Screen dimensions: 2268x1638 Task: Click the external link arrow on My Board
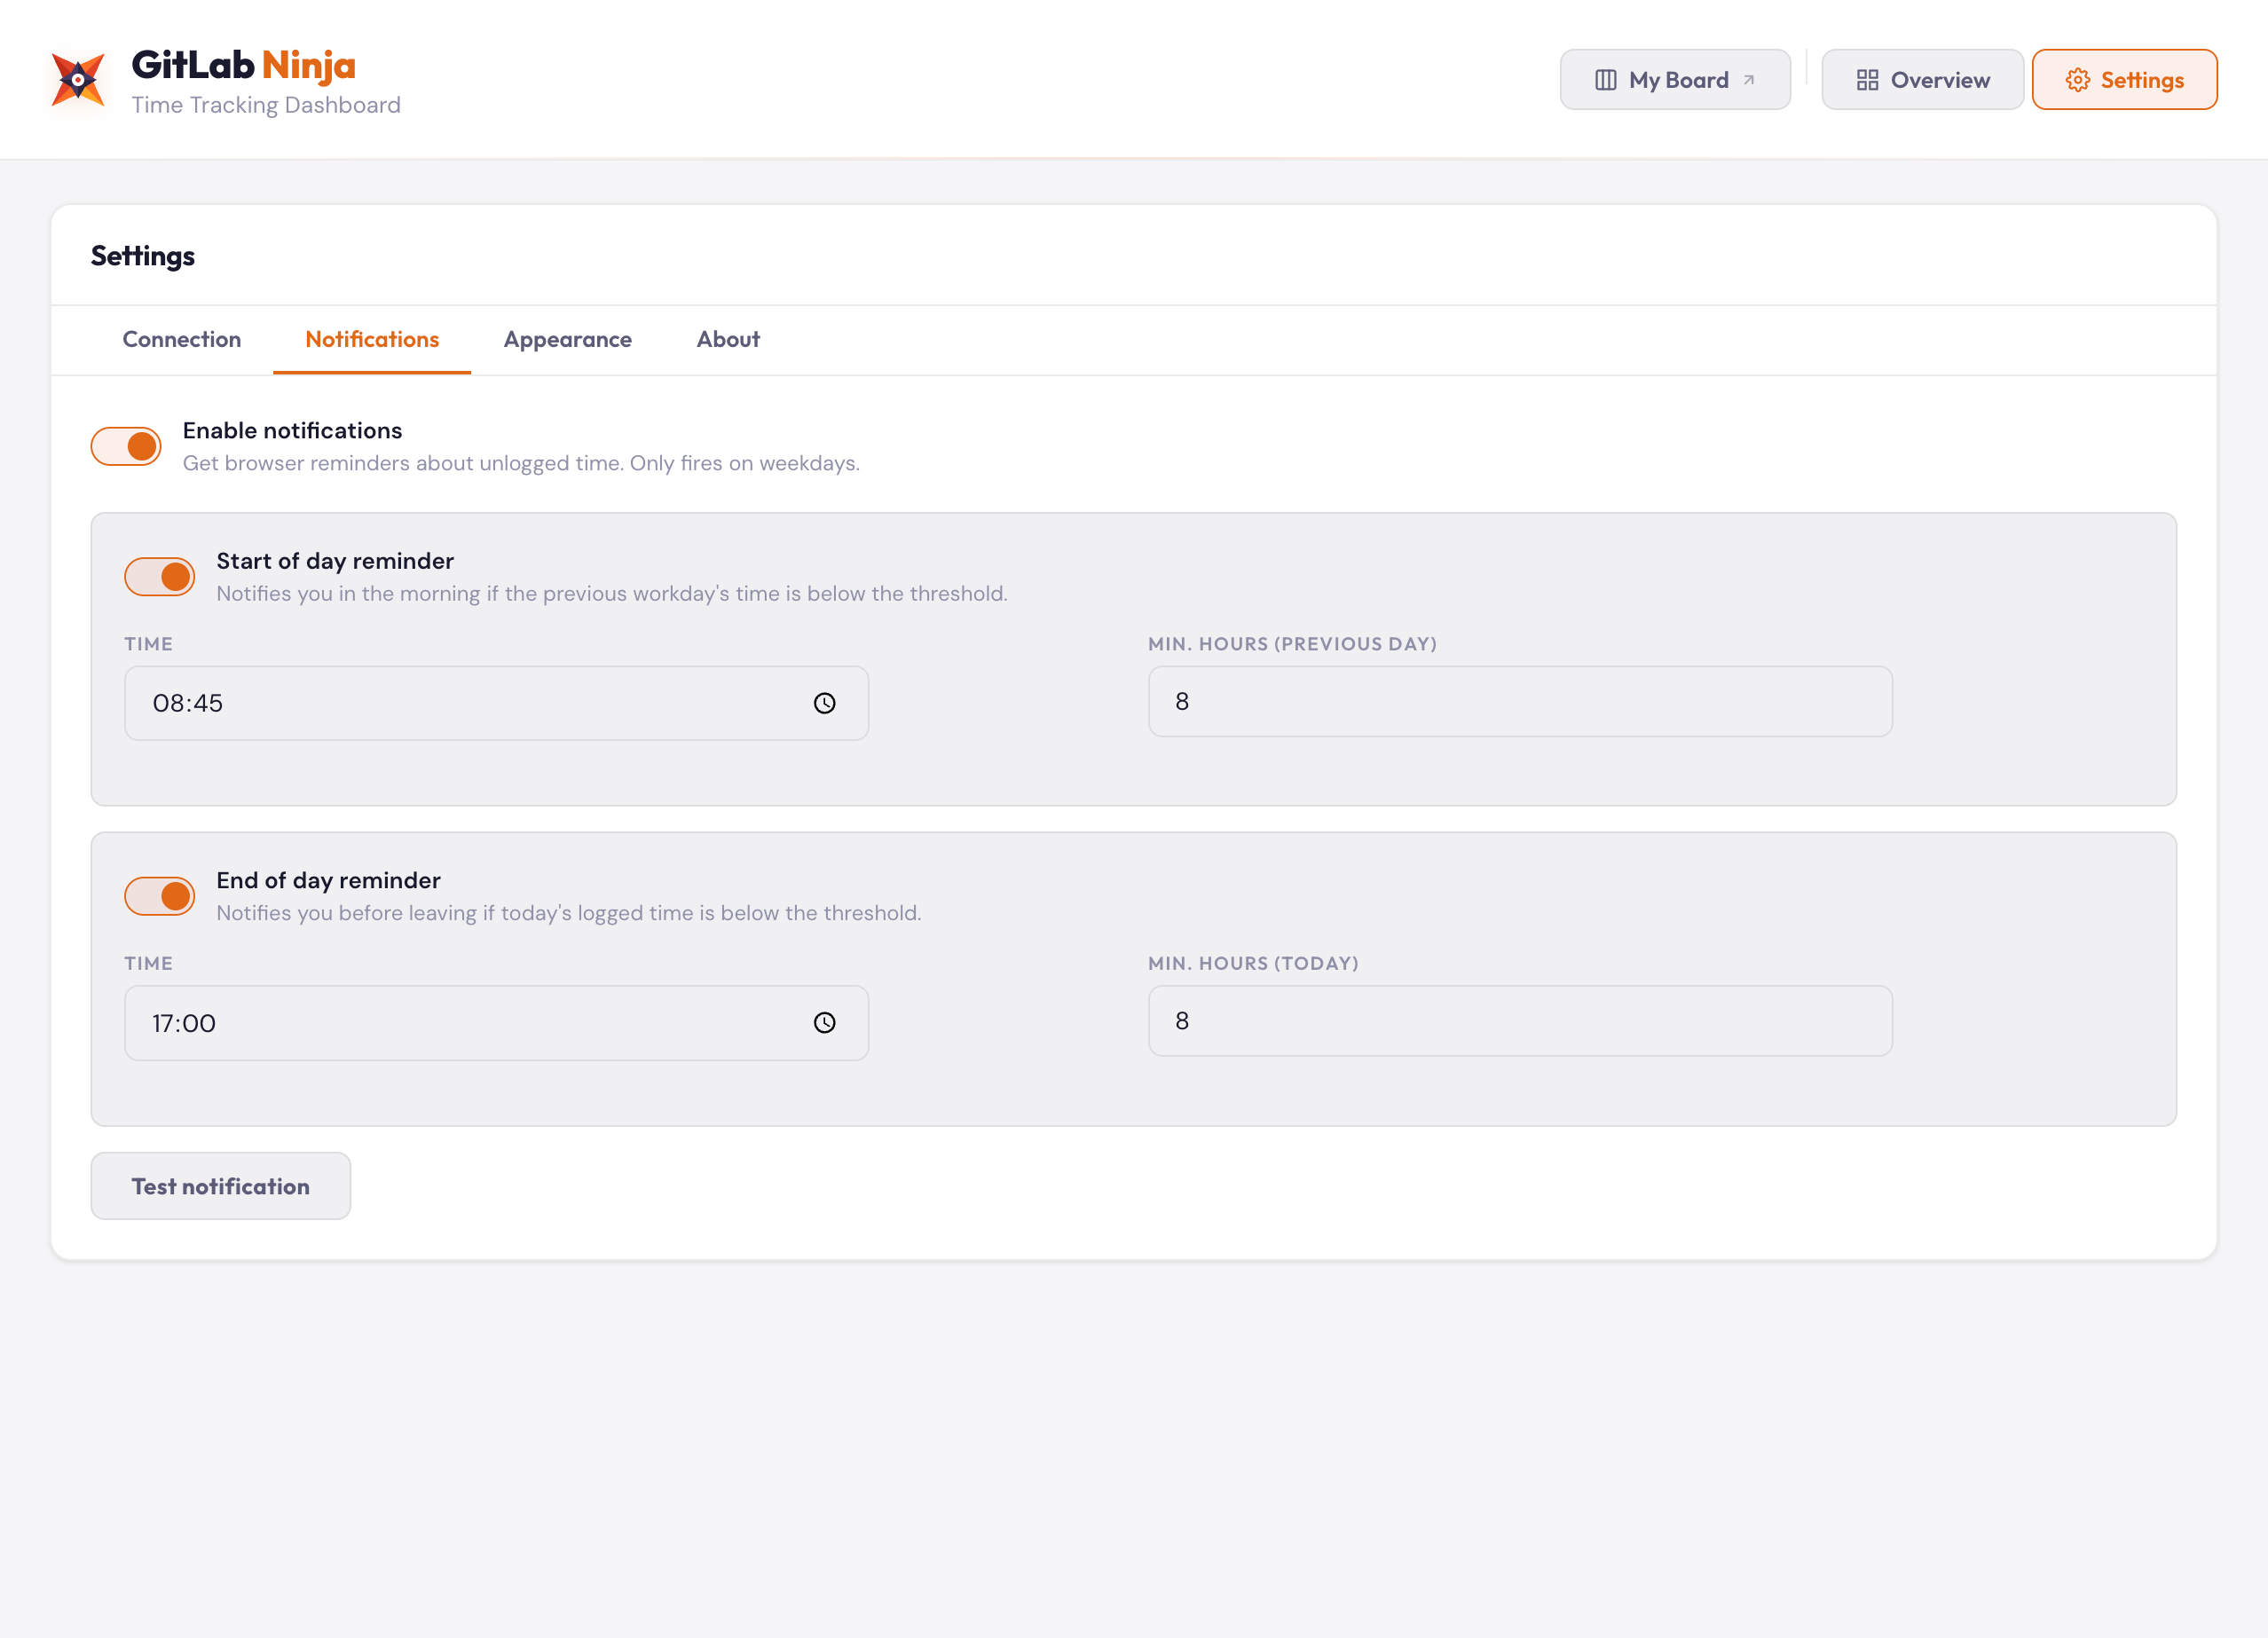point(1749,80)
